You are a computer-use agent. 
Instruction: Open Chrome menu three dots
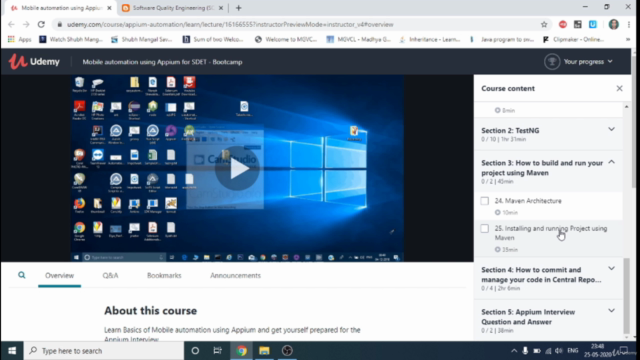click(x=629, y=24)
